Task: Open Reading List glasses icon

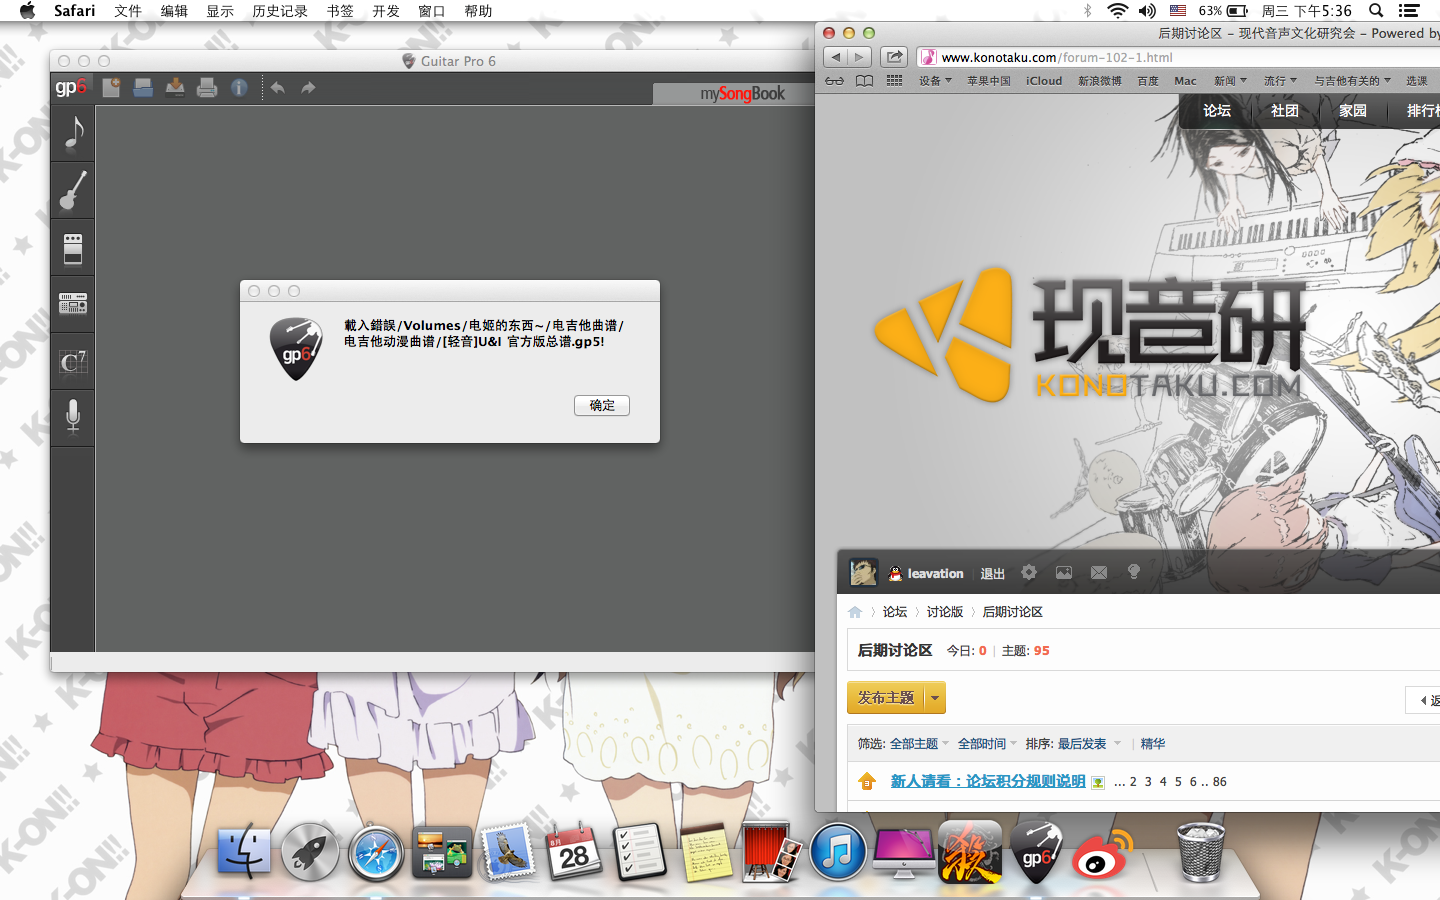Action: [x=834, y=81]
